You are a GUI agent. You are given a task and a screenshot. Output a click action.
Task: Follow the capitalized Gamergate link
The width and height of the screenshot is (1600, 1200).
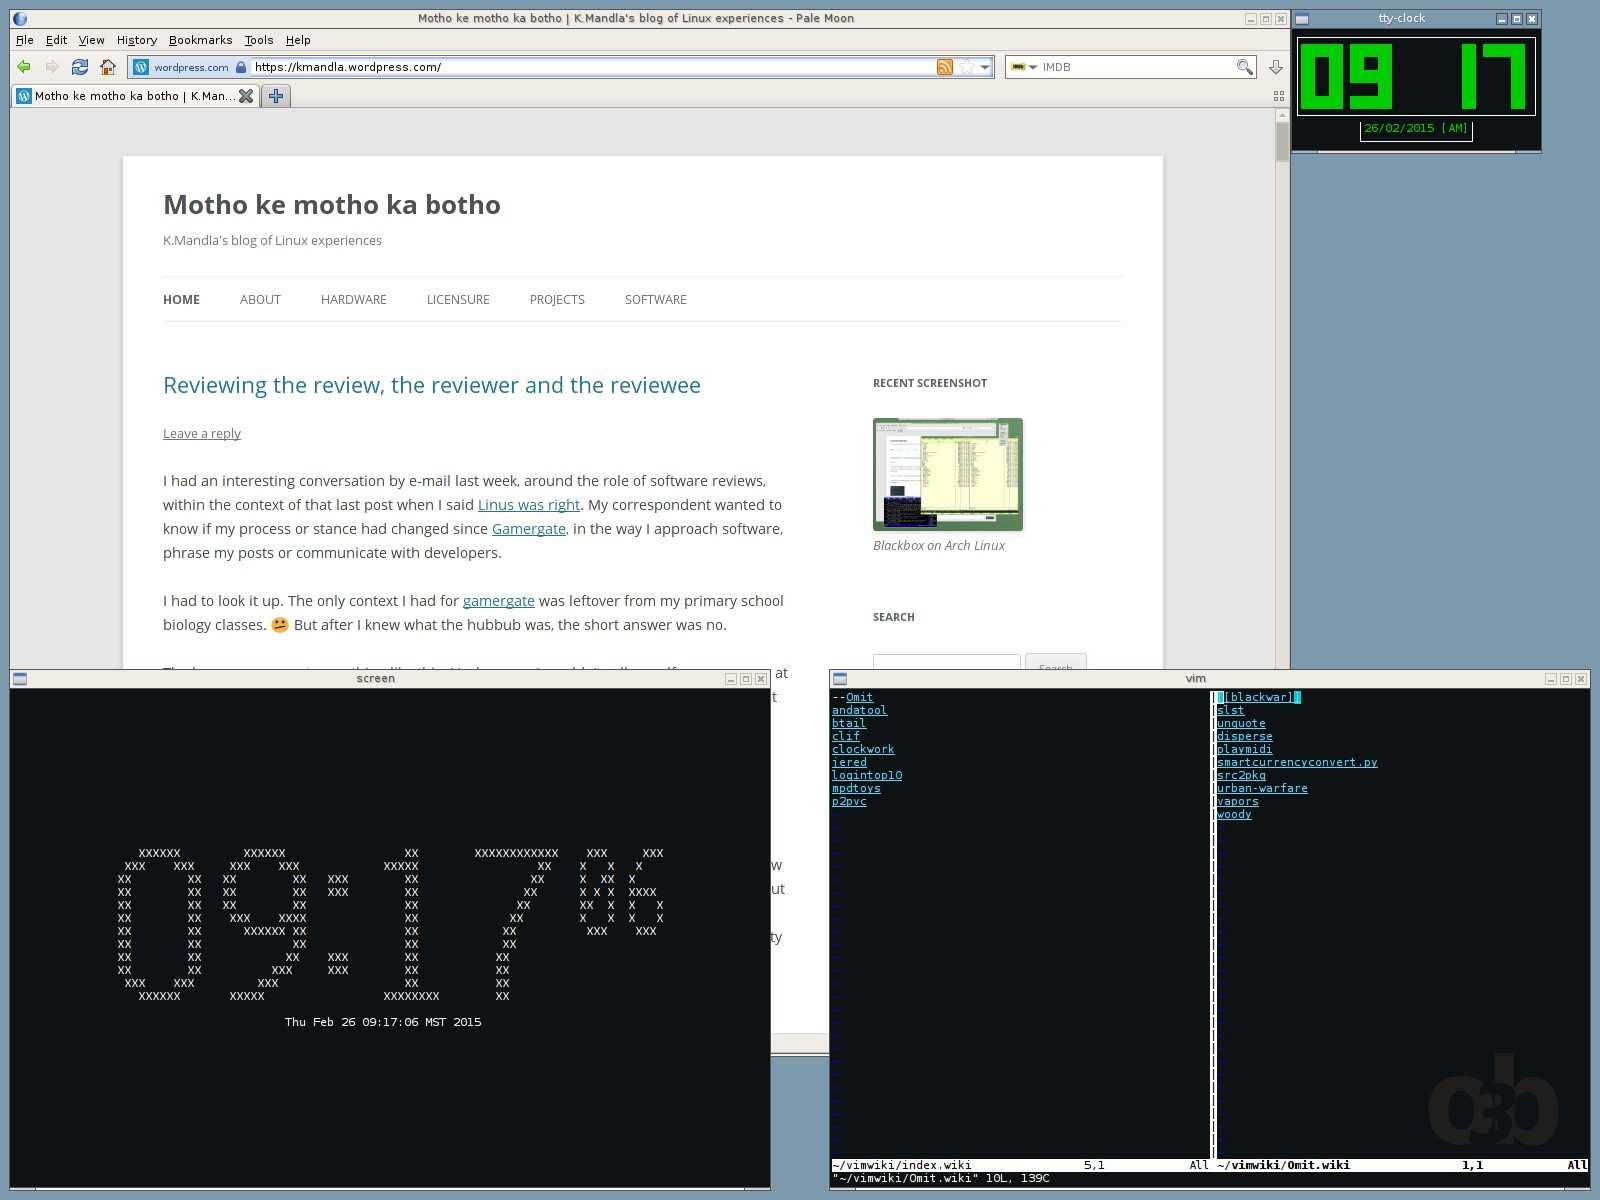[529, 529]
